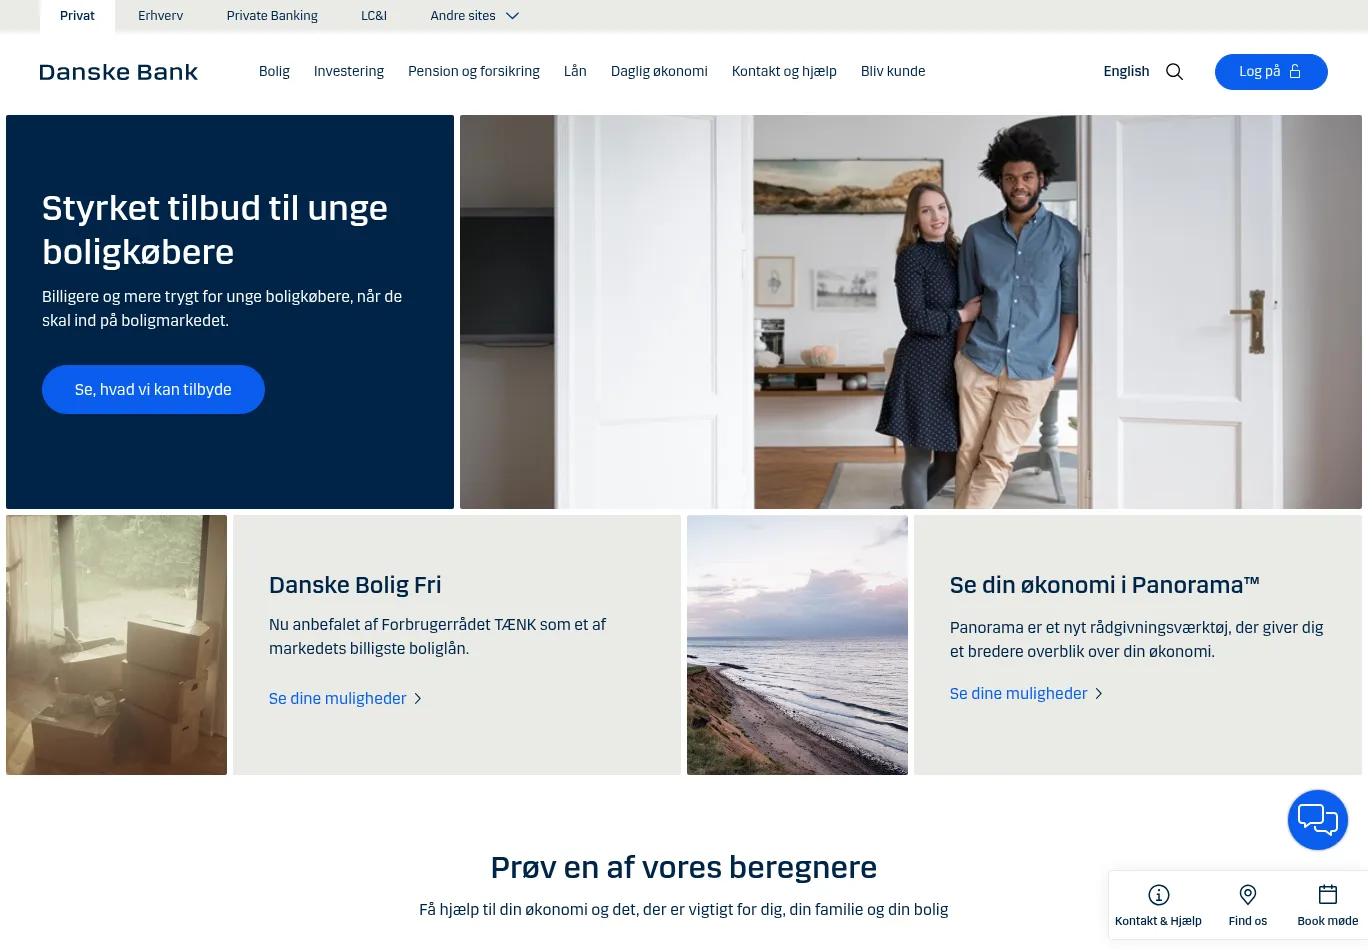
Task: Click the Kontakt & Hjælp info icon
Action: [x=1158, y=895]
